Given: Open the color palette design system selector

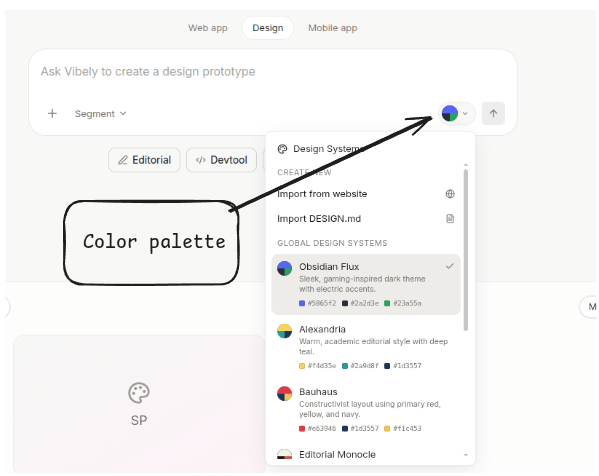Looking at the screenshot, I should (456, 113).
